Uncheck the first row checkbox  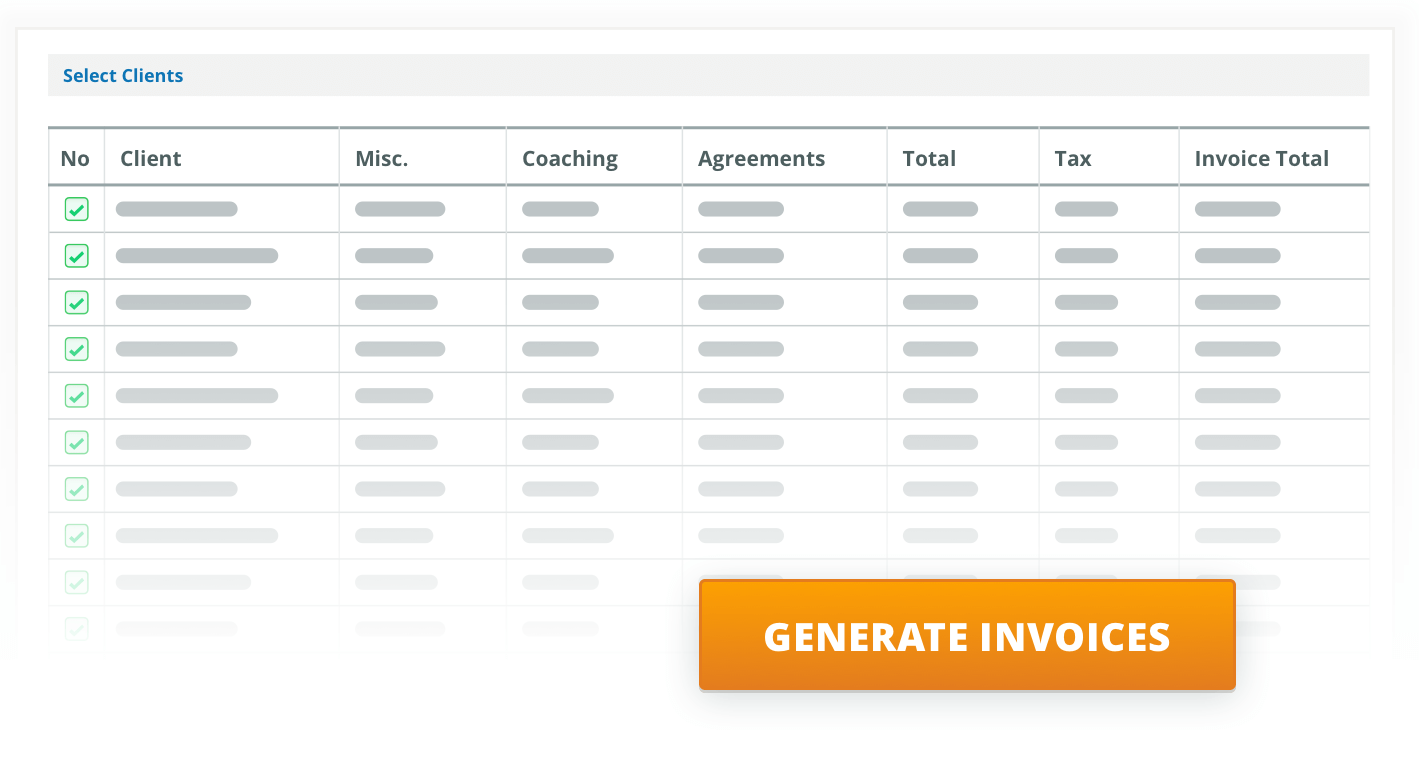click(x=76, y=209)
